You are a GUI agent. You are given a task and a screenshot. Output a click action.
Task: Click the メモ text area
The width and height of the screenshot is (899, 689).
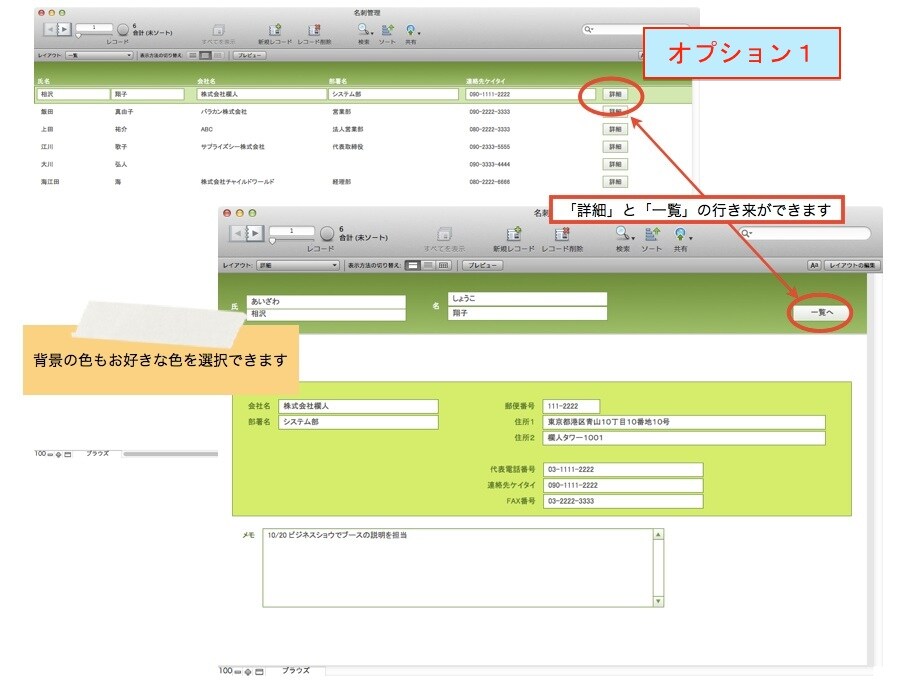(458, 568)
